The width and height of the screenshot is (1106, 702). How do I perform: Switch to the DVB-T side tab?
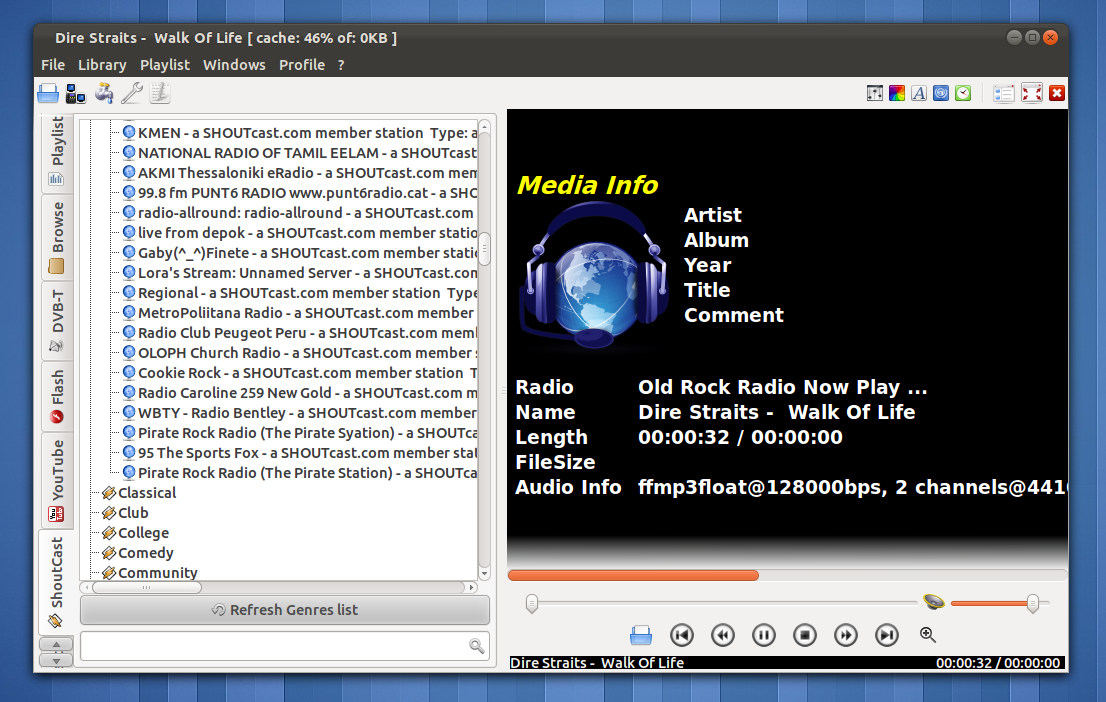point(56,321)
